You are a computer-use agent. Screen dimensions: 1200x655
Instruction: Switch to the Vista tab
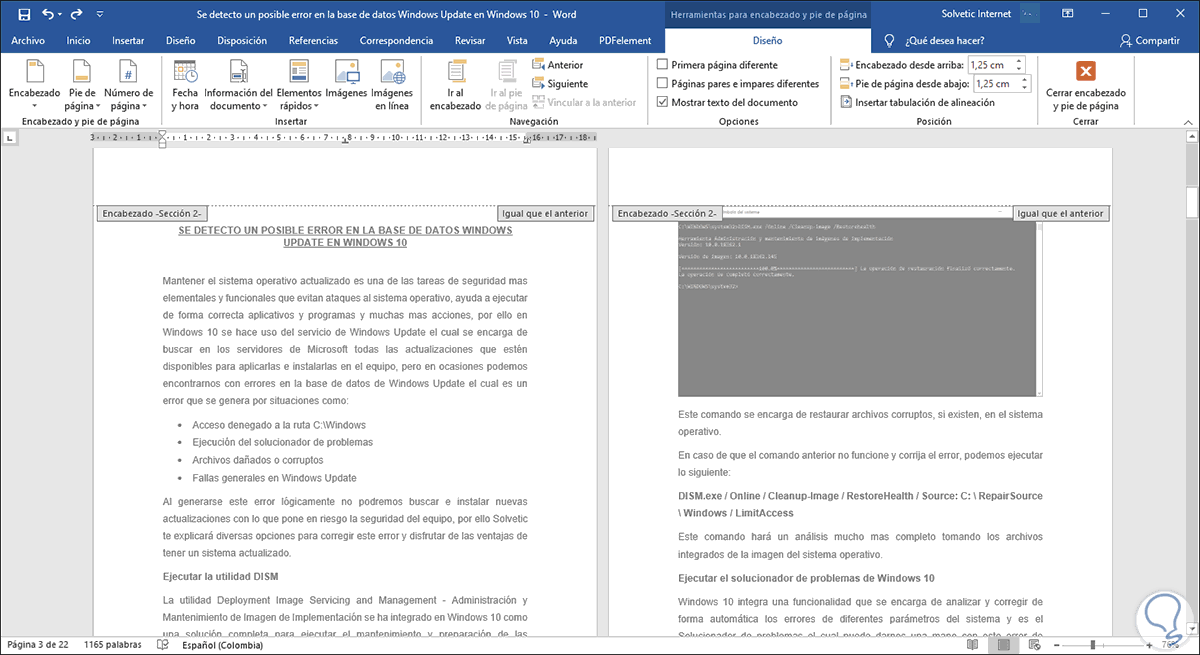tap(517, 41)
